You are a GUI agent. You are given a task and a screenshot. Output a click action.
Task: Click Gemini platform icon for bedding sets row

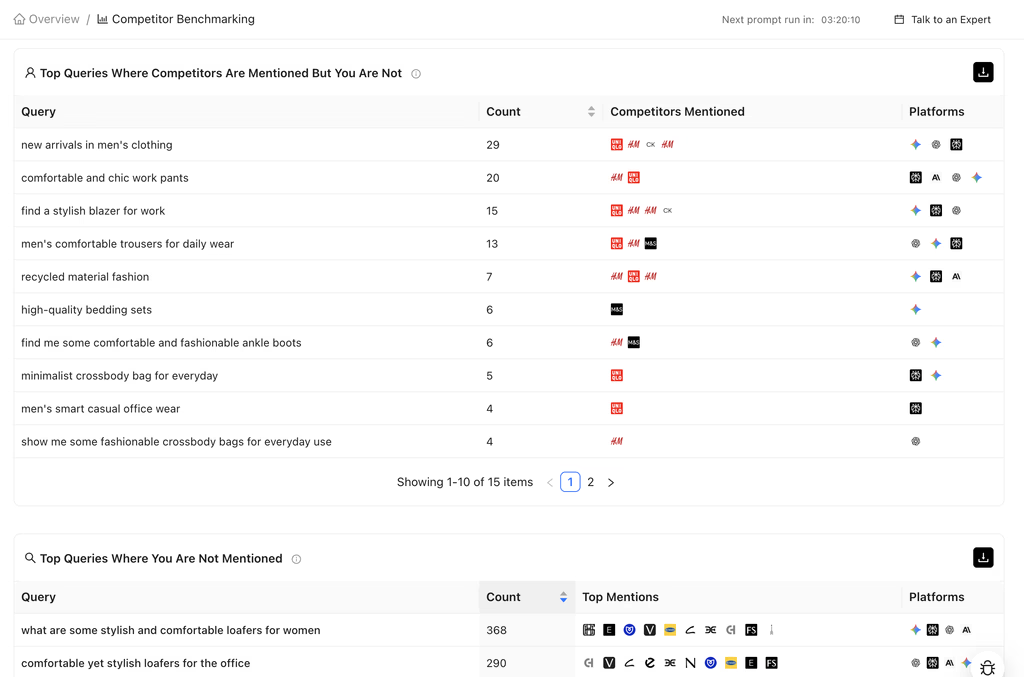(916, 310)
